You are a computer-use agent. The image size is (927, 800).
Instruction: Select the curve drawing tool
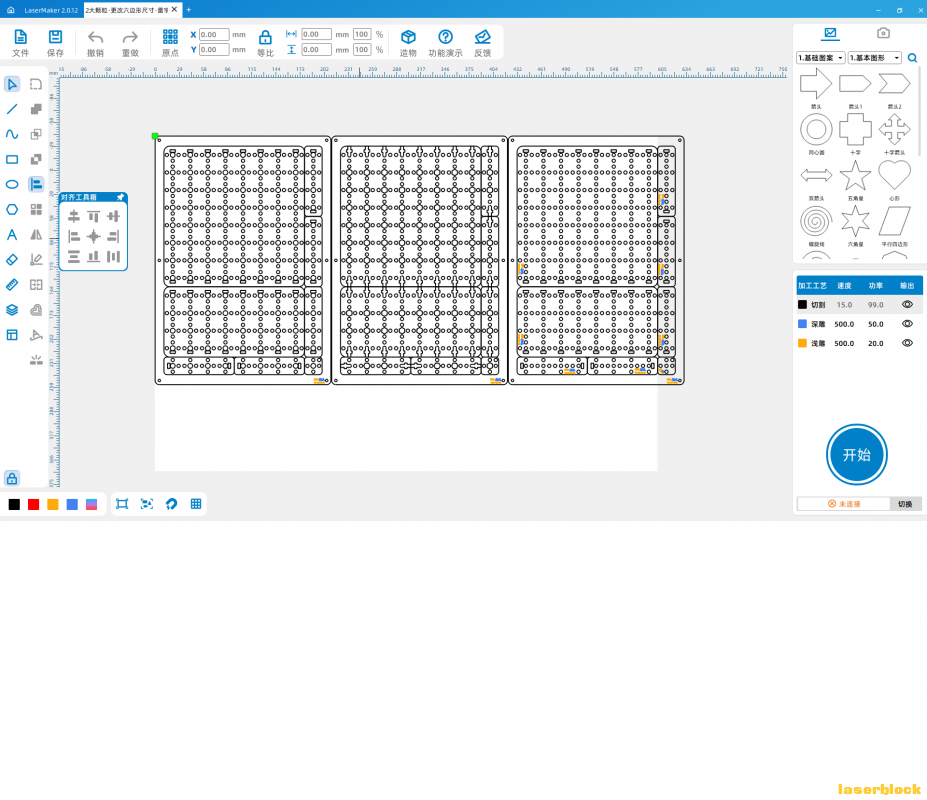[12, 134]
